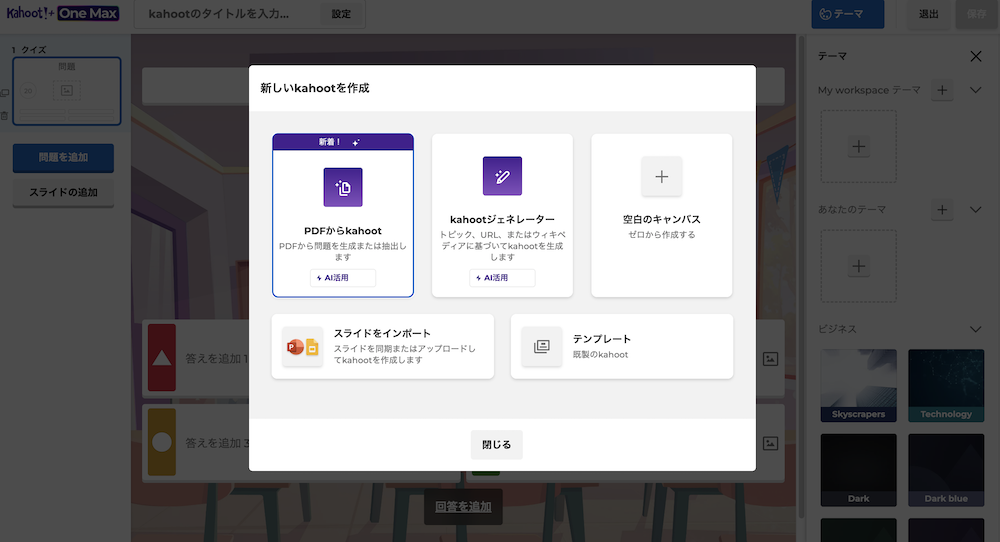Click the image icon on lower answer row
This screenshot has width=1000, height=542.
click(770, 443)
